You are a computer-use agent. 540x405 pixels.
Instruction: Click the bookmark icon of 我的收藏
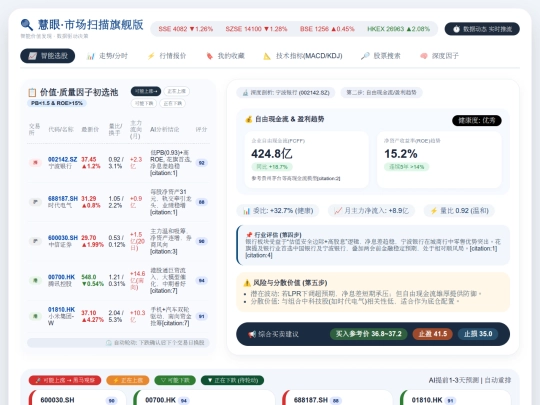pyautogui.click(x=209, y=56)
